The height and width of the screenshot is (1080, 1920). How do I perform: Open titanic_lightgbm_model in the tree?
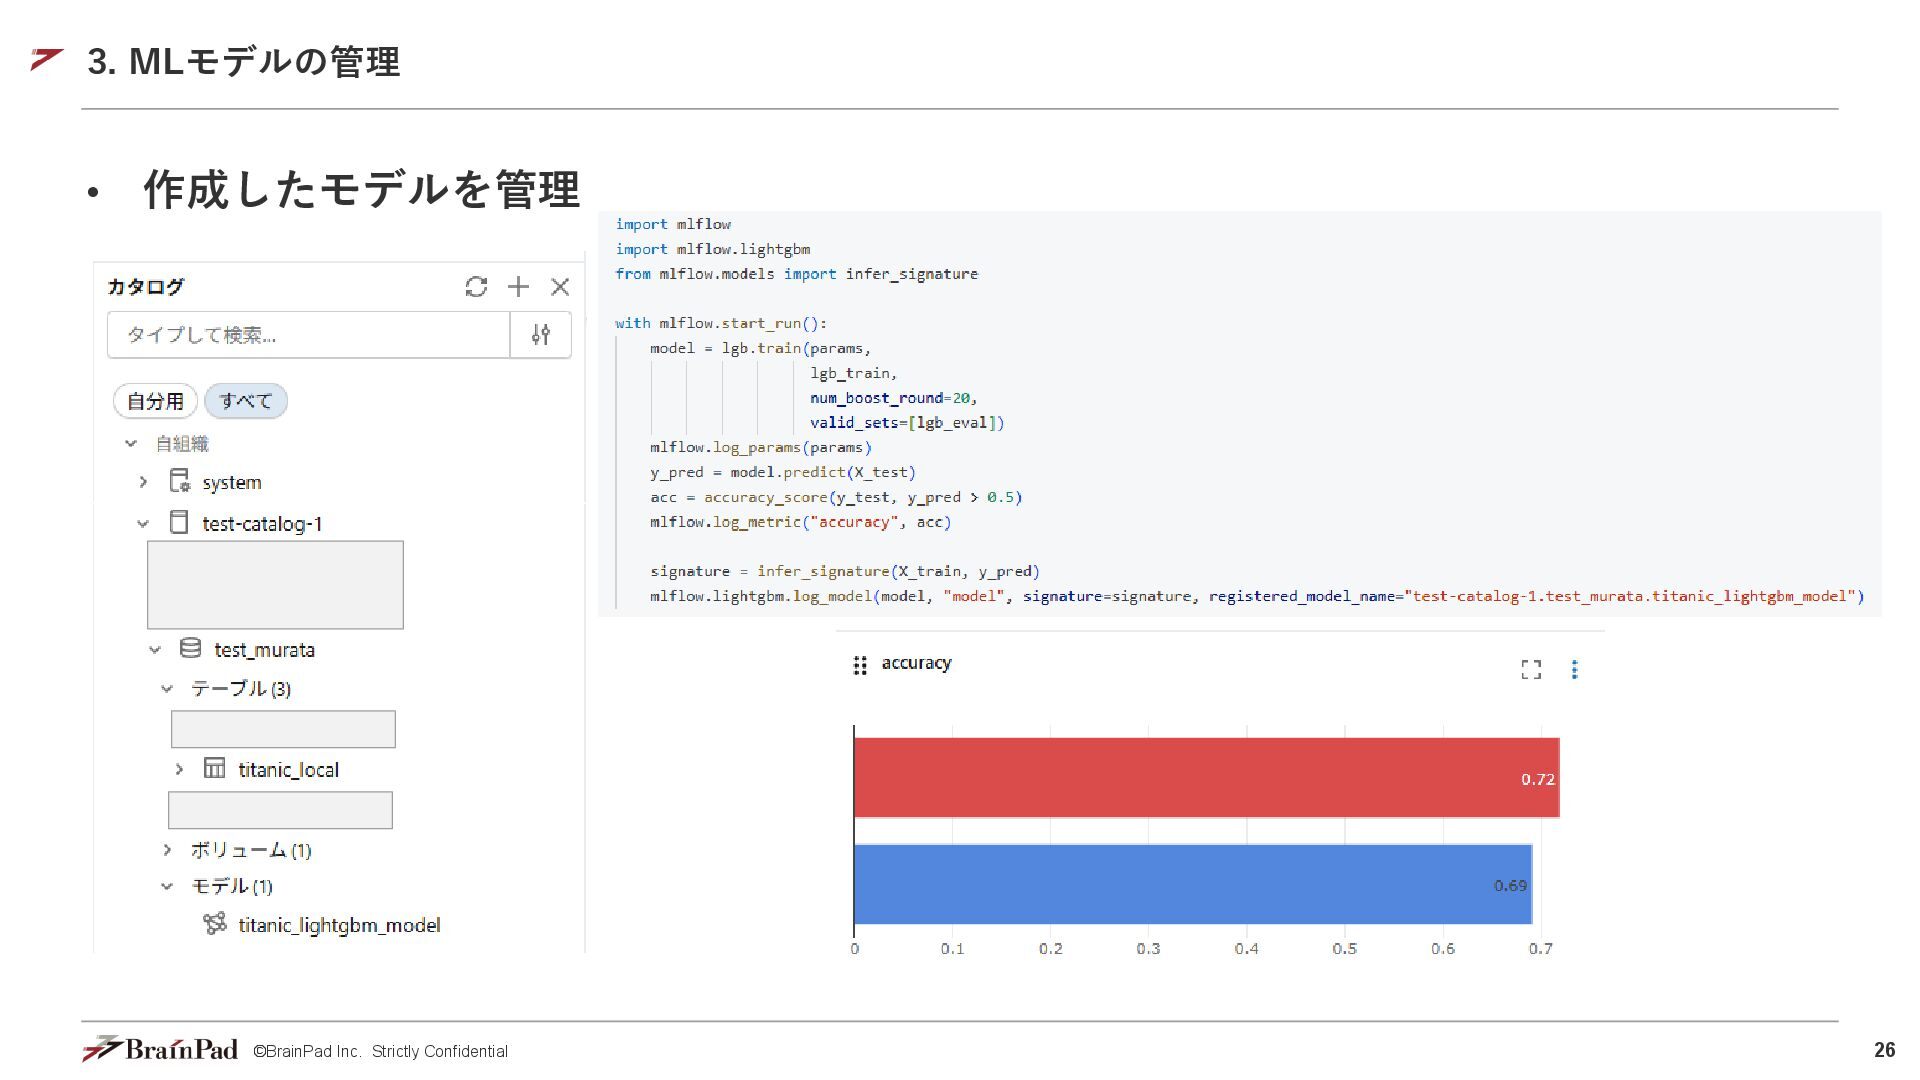pos(339,925)
